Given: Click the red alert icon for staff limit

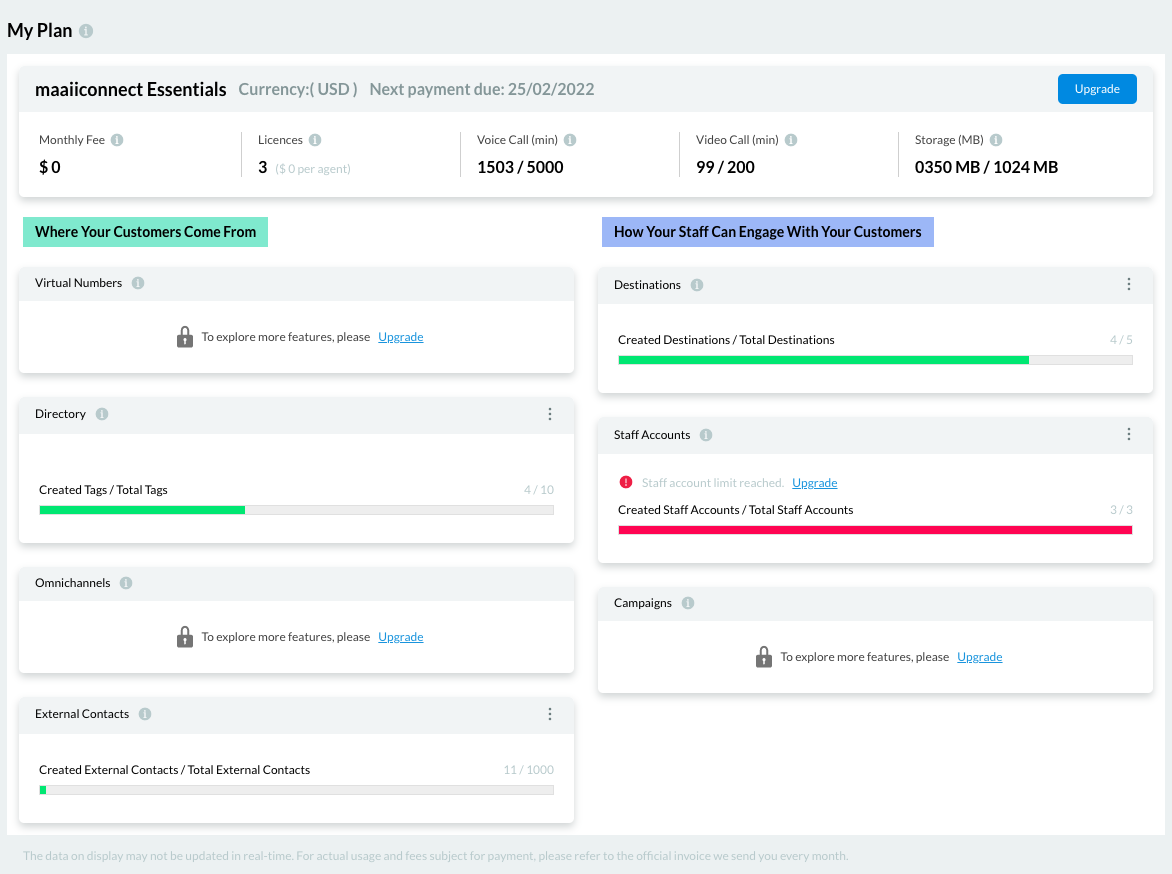Looking at the screenshot, I should click(626, 482).
